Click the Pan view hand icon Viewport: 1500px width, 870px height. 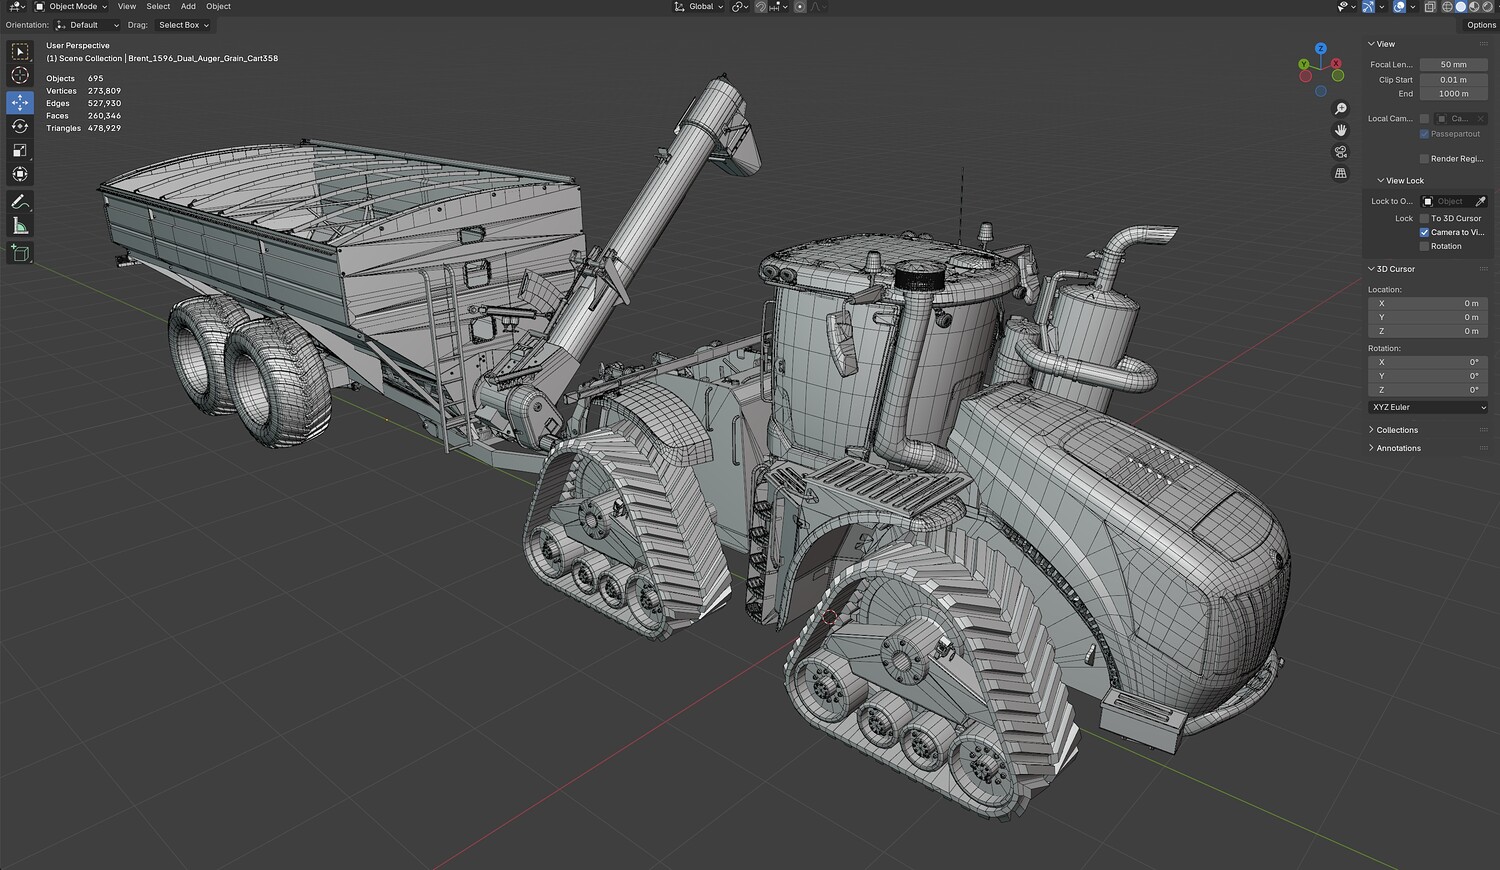click(x=1341, y=130)
